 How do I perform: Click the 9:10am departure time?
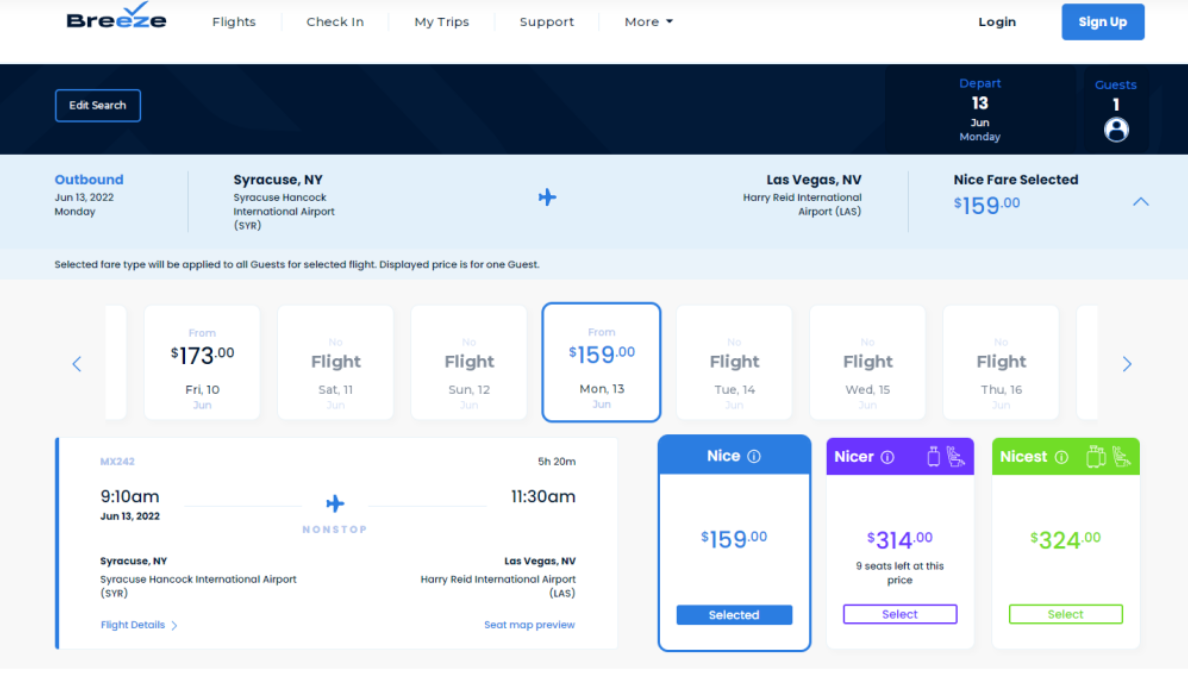(130, 497)
